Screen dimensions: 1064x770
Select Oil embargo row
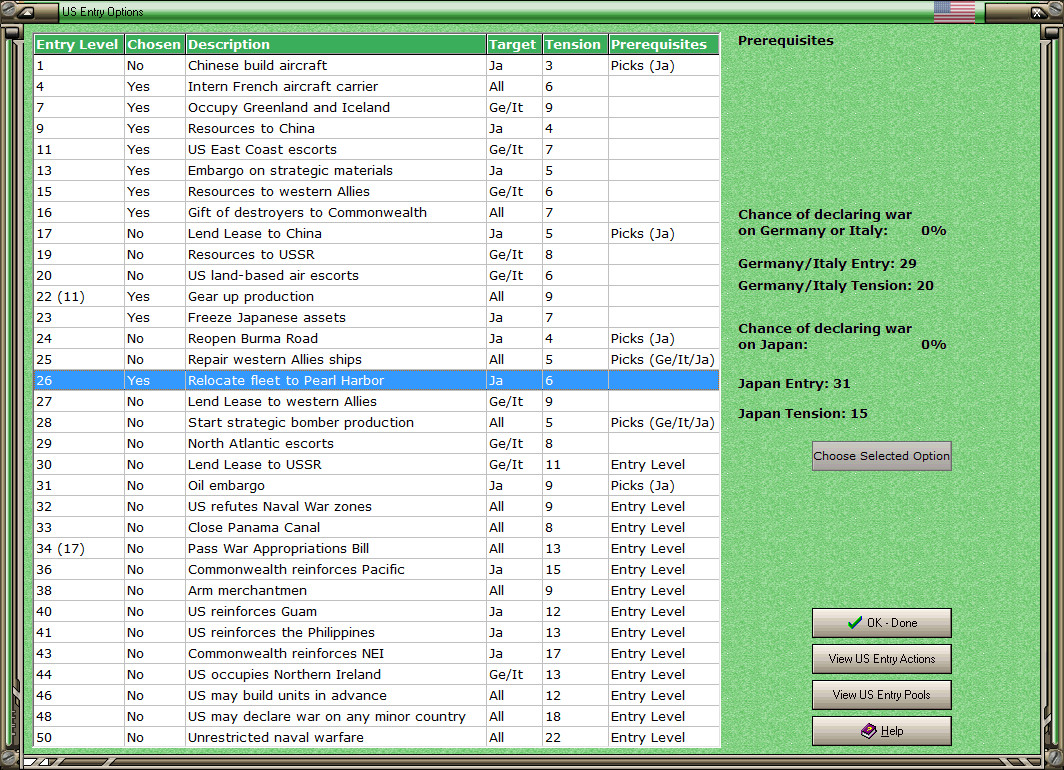click(377, 486)
